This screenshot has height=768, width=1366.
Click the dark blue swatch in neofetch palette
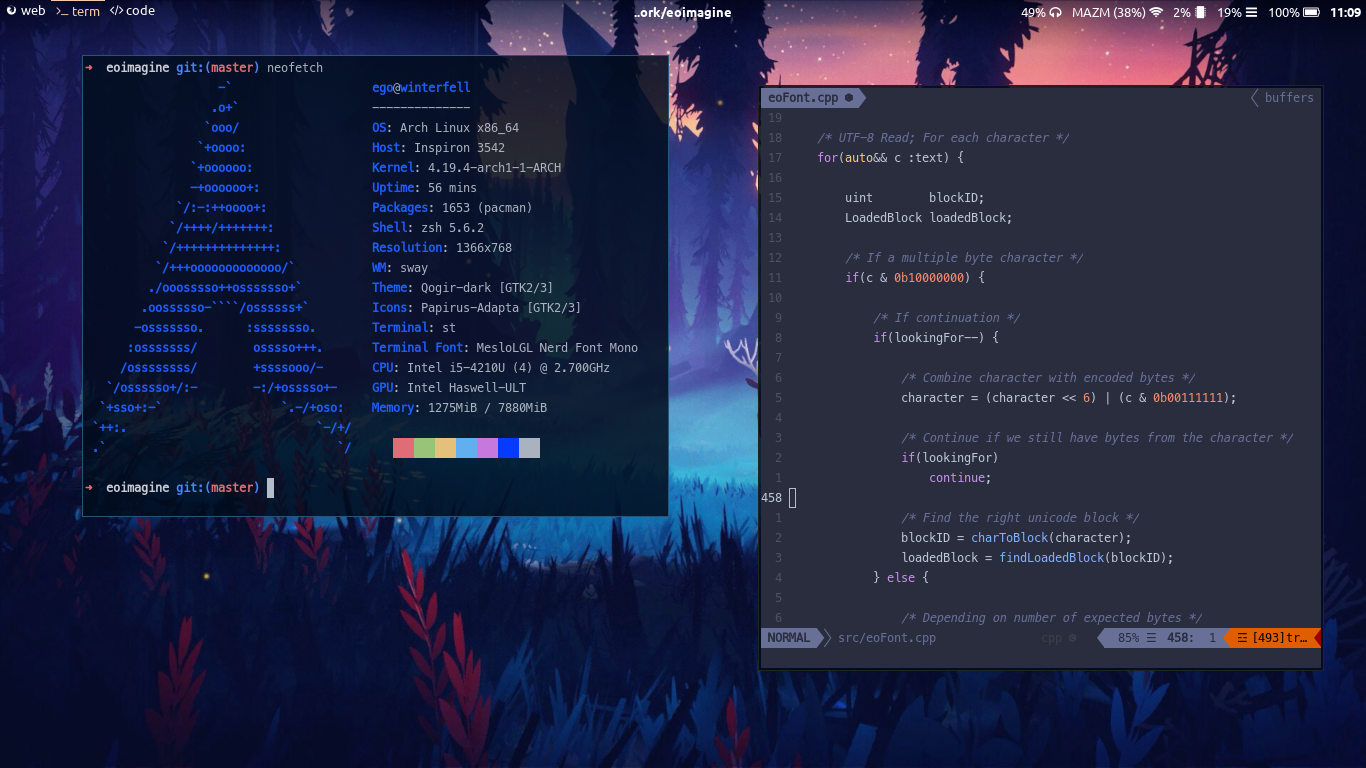click(508, 448)
